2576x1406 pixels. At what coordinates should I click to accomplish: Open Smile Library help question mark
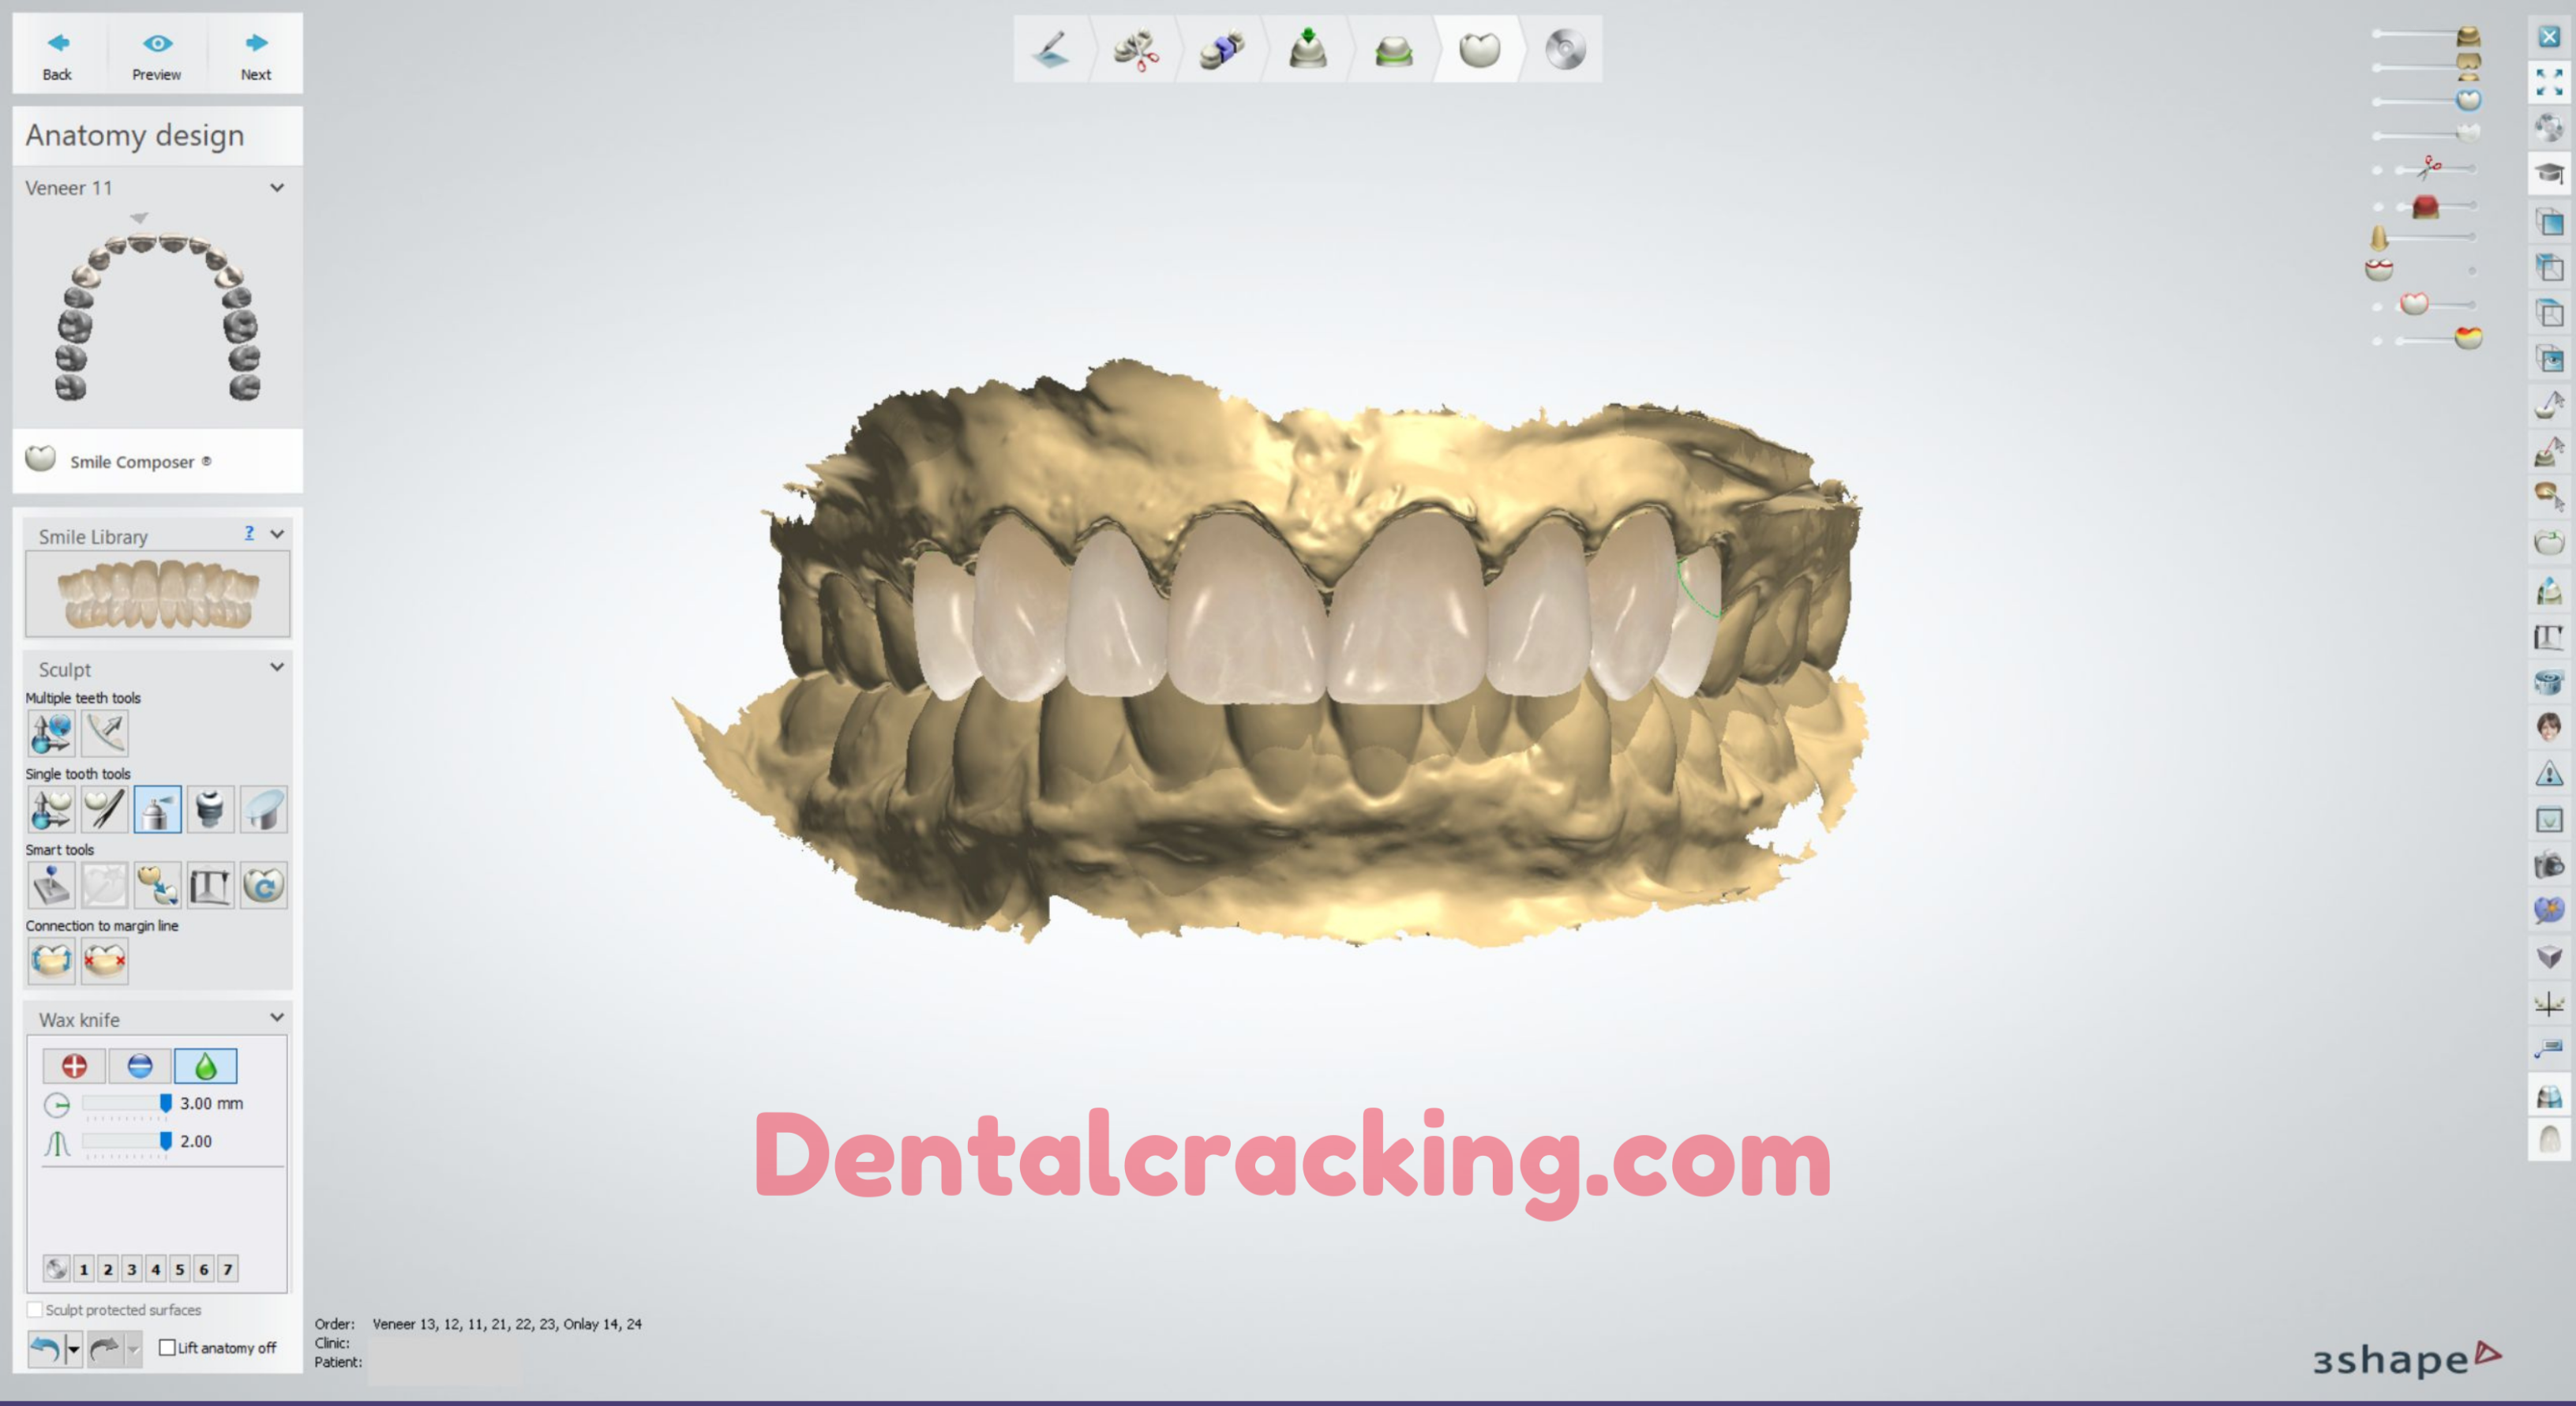pyautogui.click(x=250, y=534)
